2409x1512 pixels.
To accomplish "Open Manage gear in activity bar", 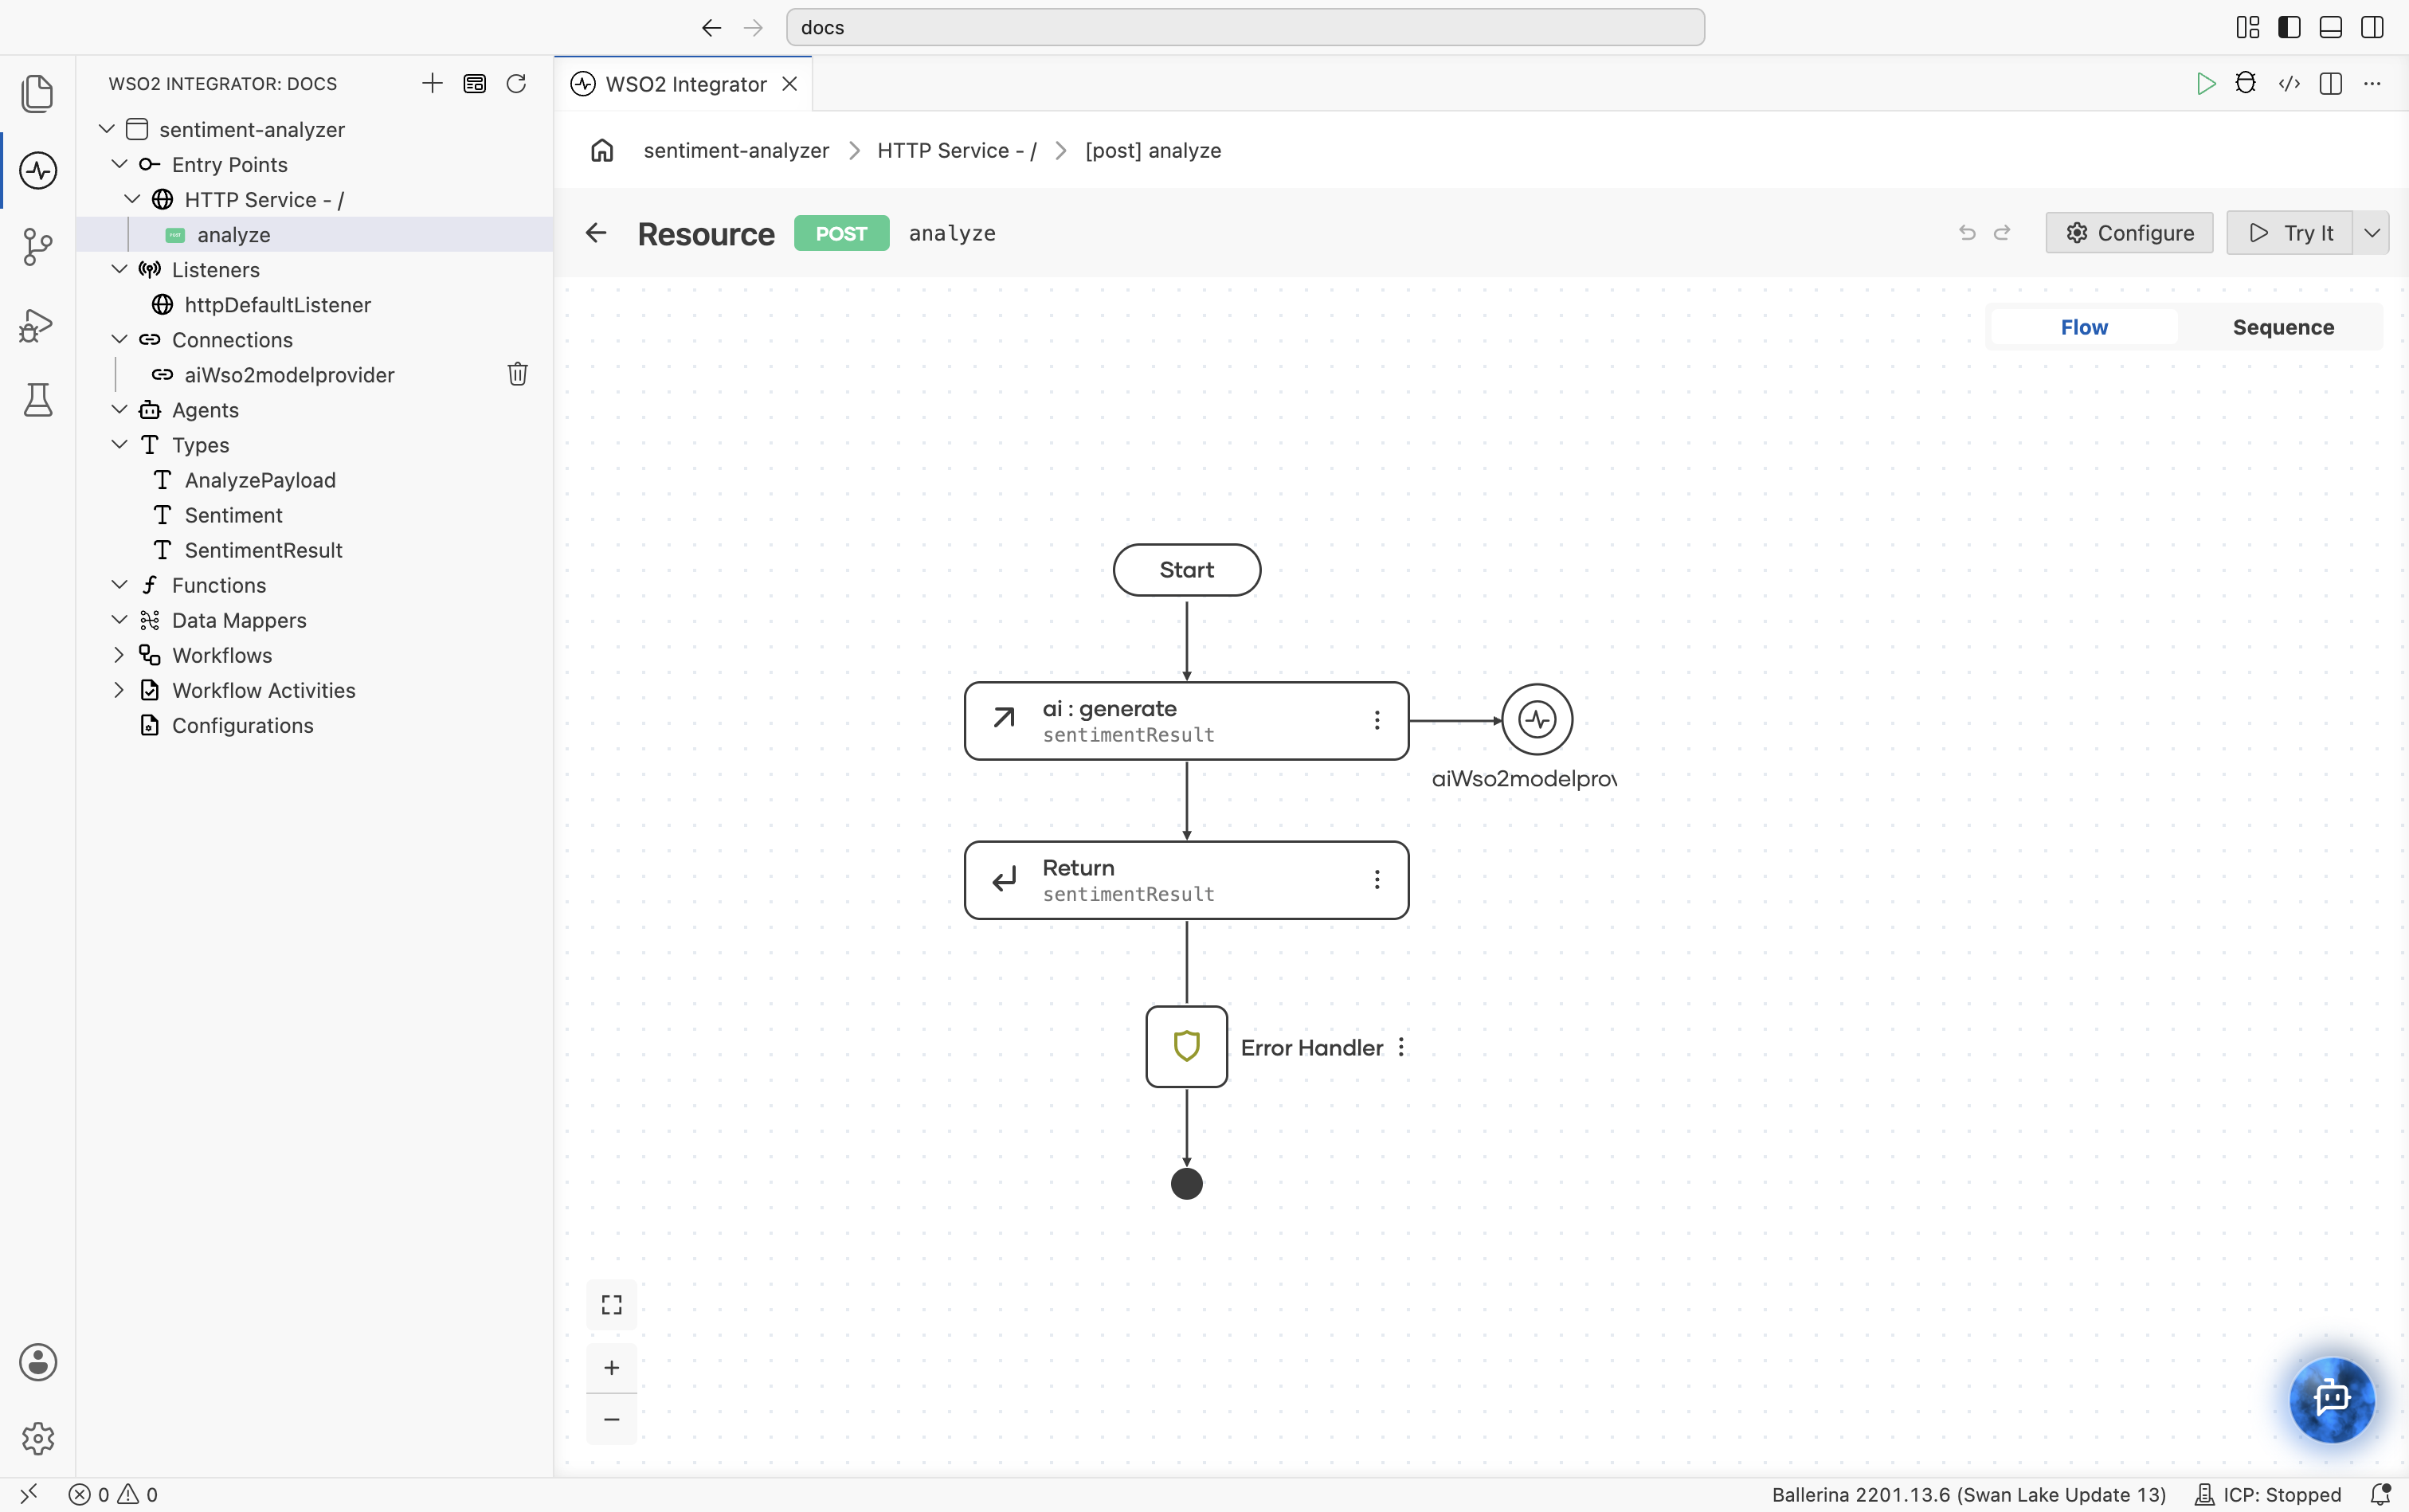I will tap(38, 1438).
